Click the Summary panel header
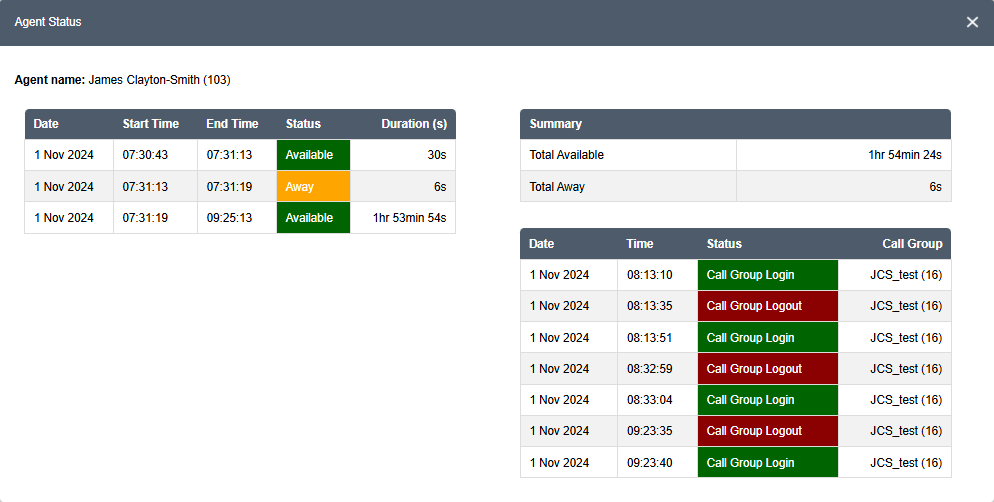The height and width of the screenshot is (502, 994). coord(735,124)
